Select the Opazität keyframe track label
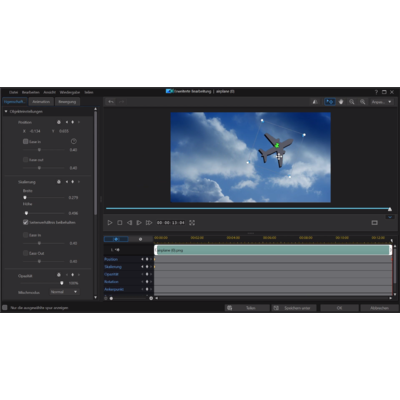This screenshot has height=400, width=400. click(x=111, y=274)
